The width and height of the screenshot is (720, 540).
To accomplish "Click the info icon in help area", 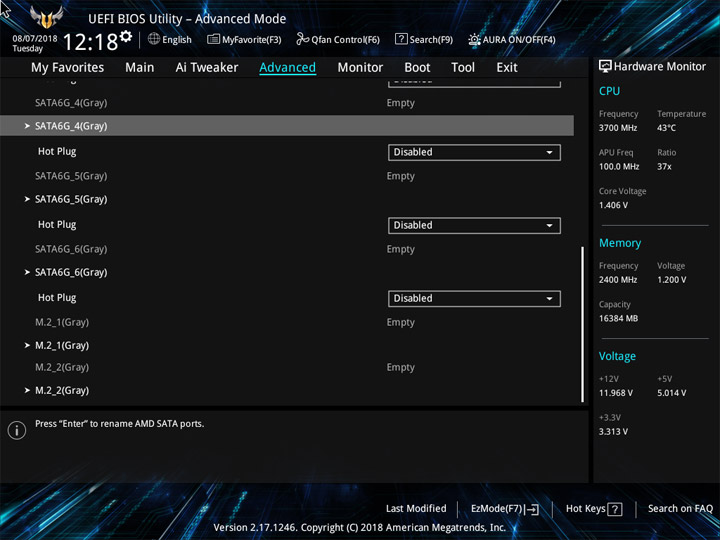I will tap(17, 430).
